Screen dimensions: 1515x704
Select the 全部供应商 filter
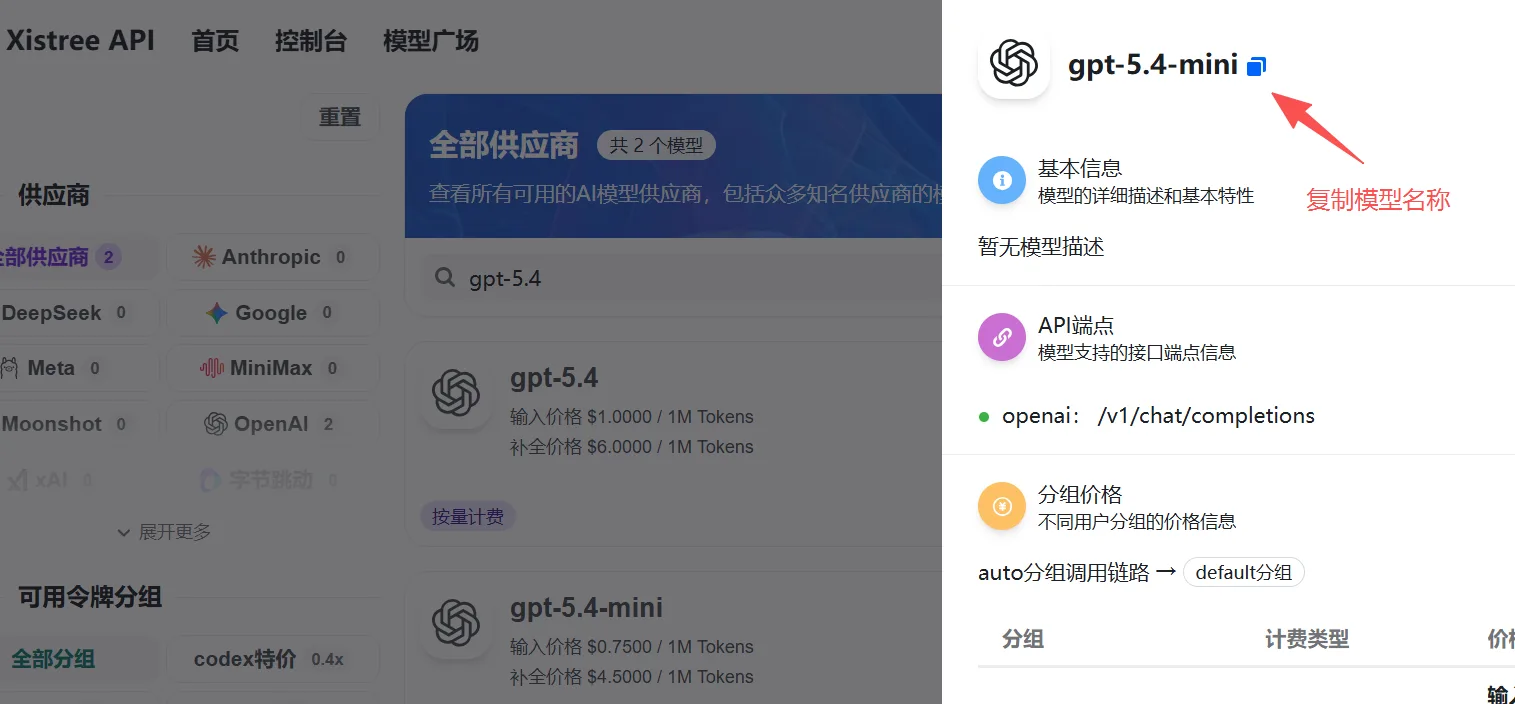click(x=79, y=257)
